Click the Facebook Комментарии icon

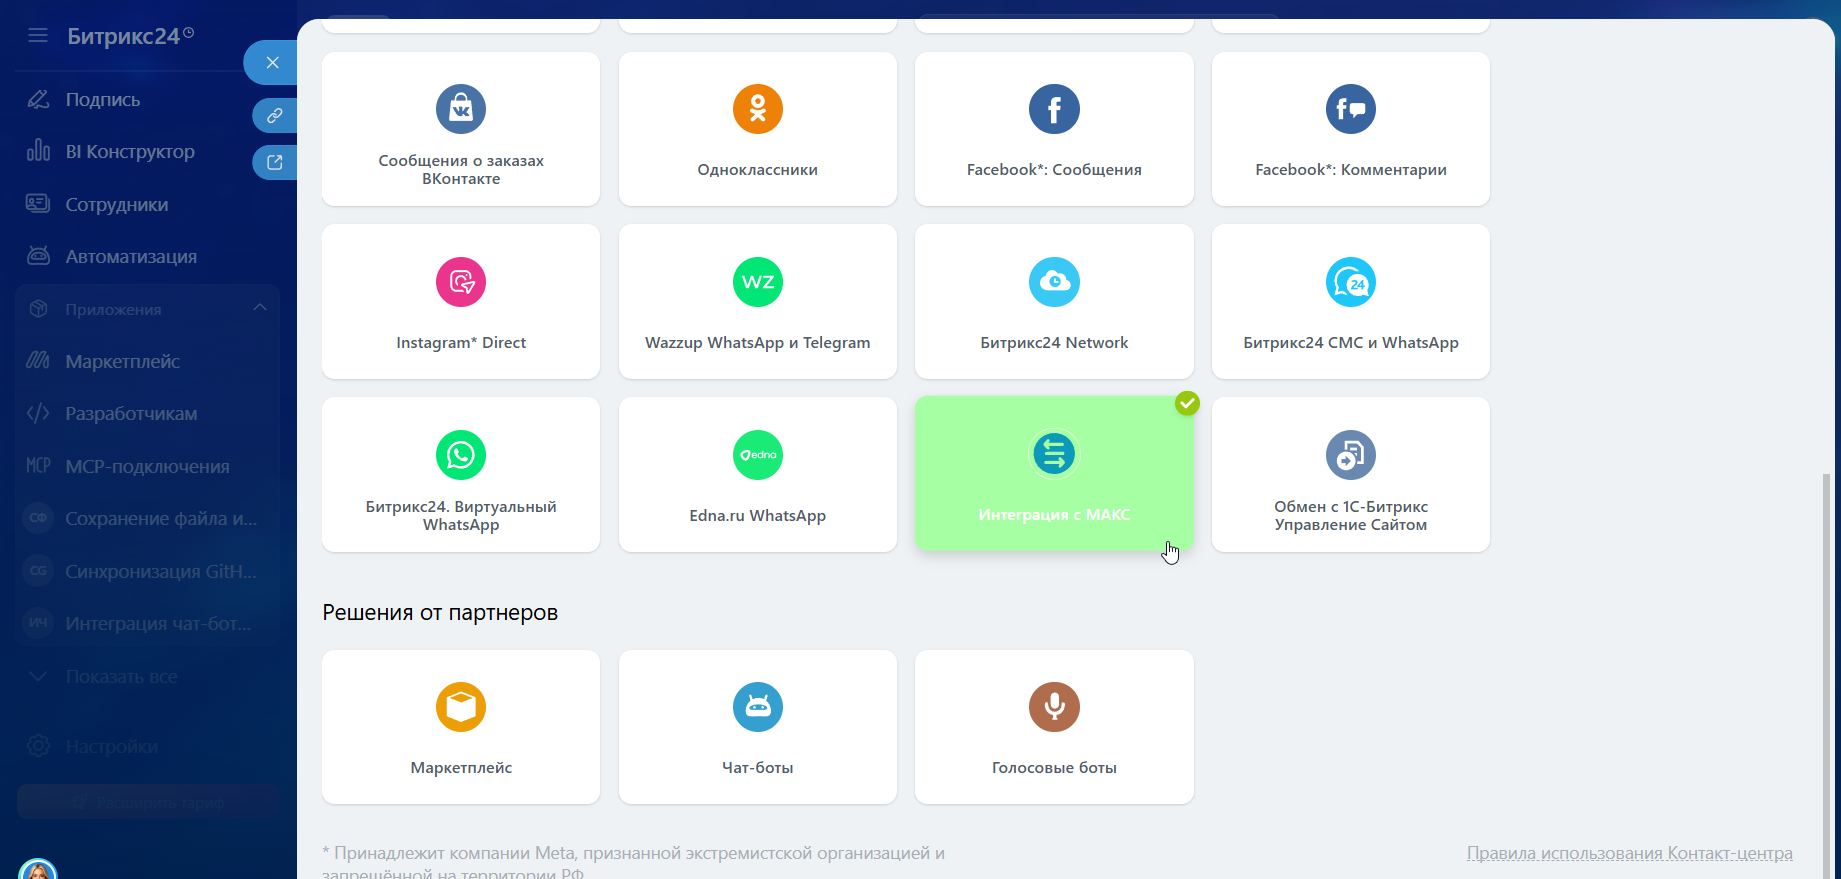1351,109
